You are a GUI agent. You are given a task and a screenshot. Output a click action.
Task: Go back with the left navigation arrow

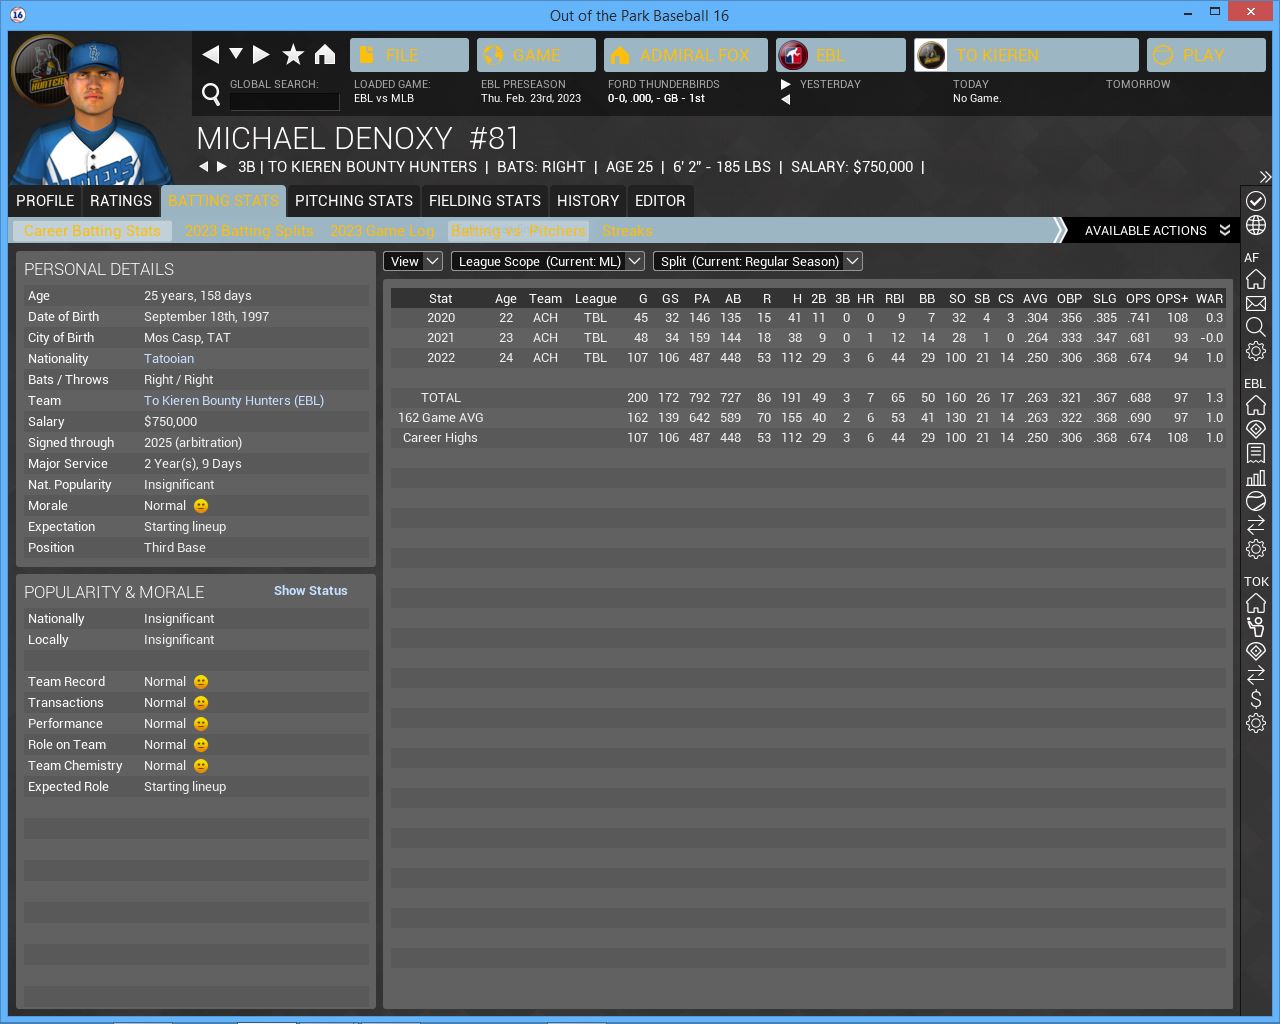tap(210, 55)
